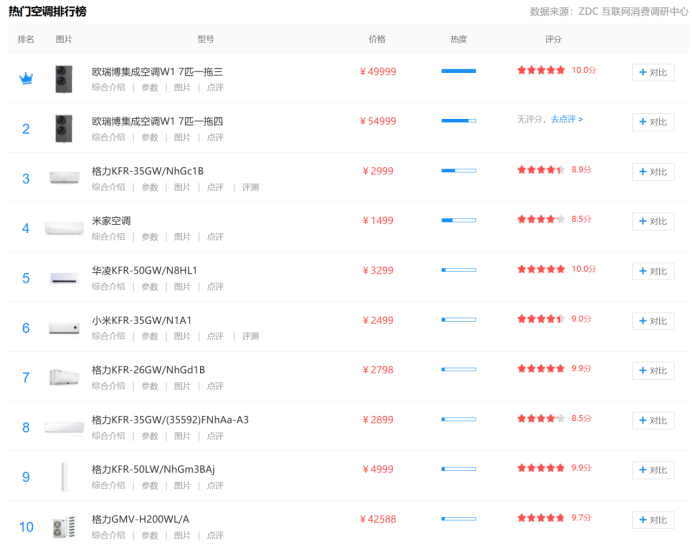The width and height of the screenshot is (692, 550).
Task: Open 评测 link under 格力KFR-35GW/NhGc1B
Action: (x=250, y=187)
